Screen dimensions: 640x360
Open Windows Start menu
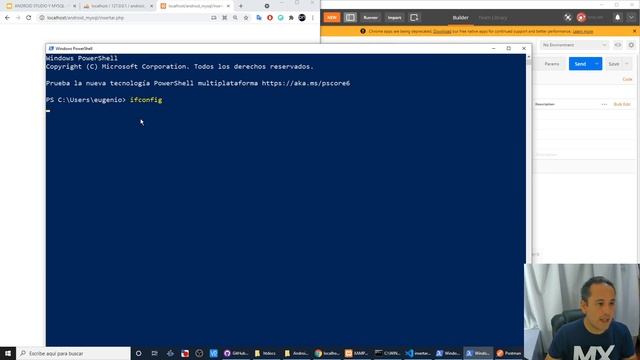pos(8,353)
